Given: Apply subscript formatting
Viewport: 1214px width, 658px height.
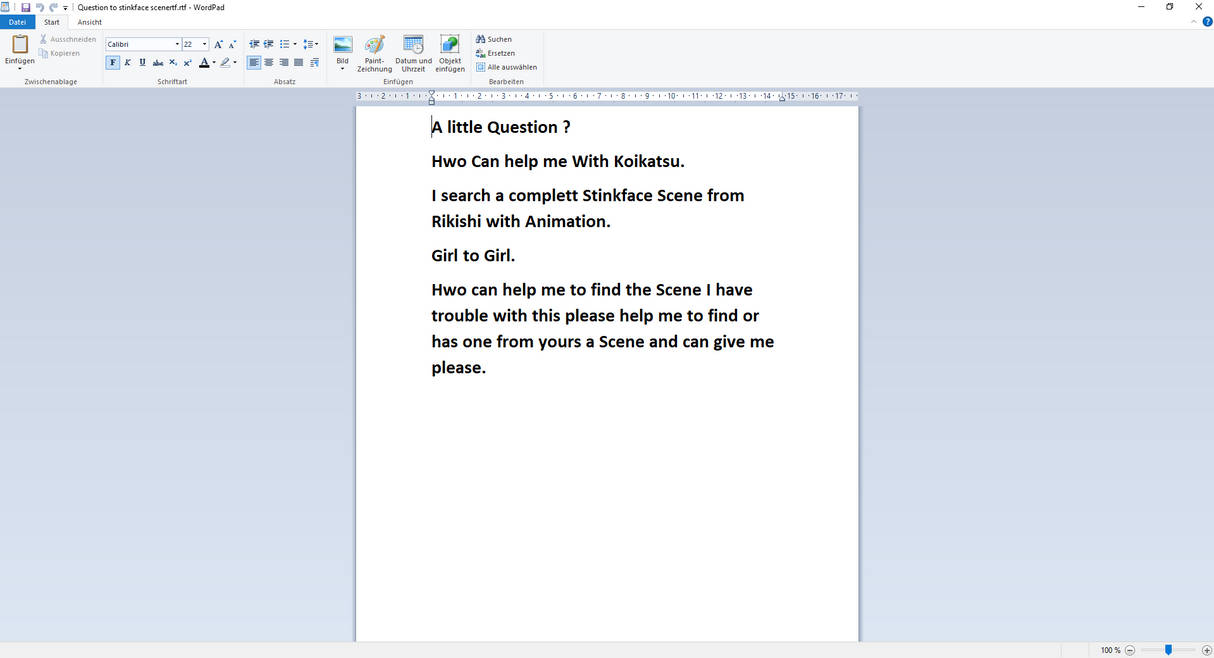Looking at the screenshot, I should pyautogui.click(x=172, y=62).
